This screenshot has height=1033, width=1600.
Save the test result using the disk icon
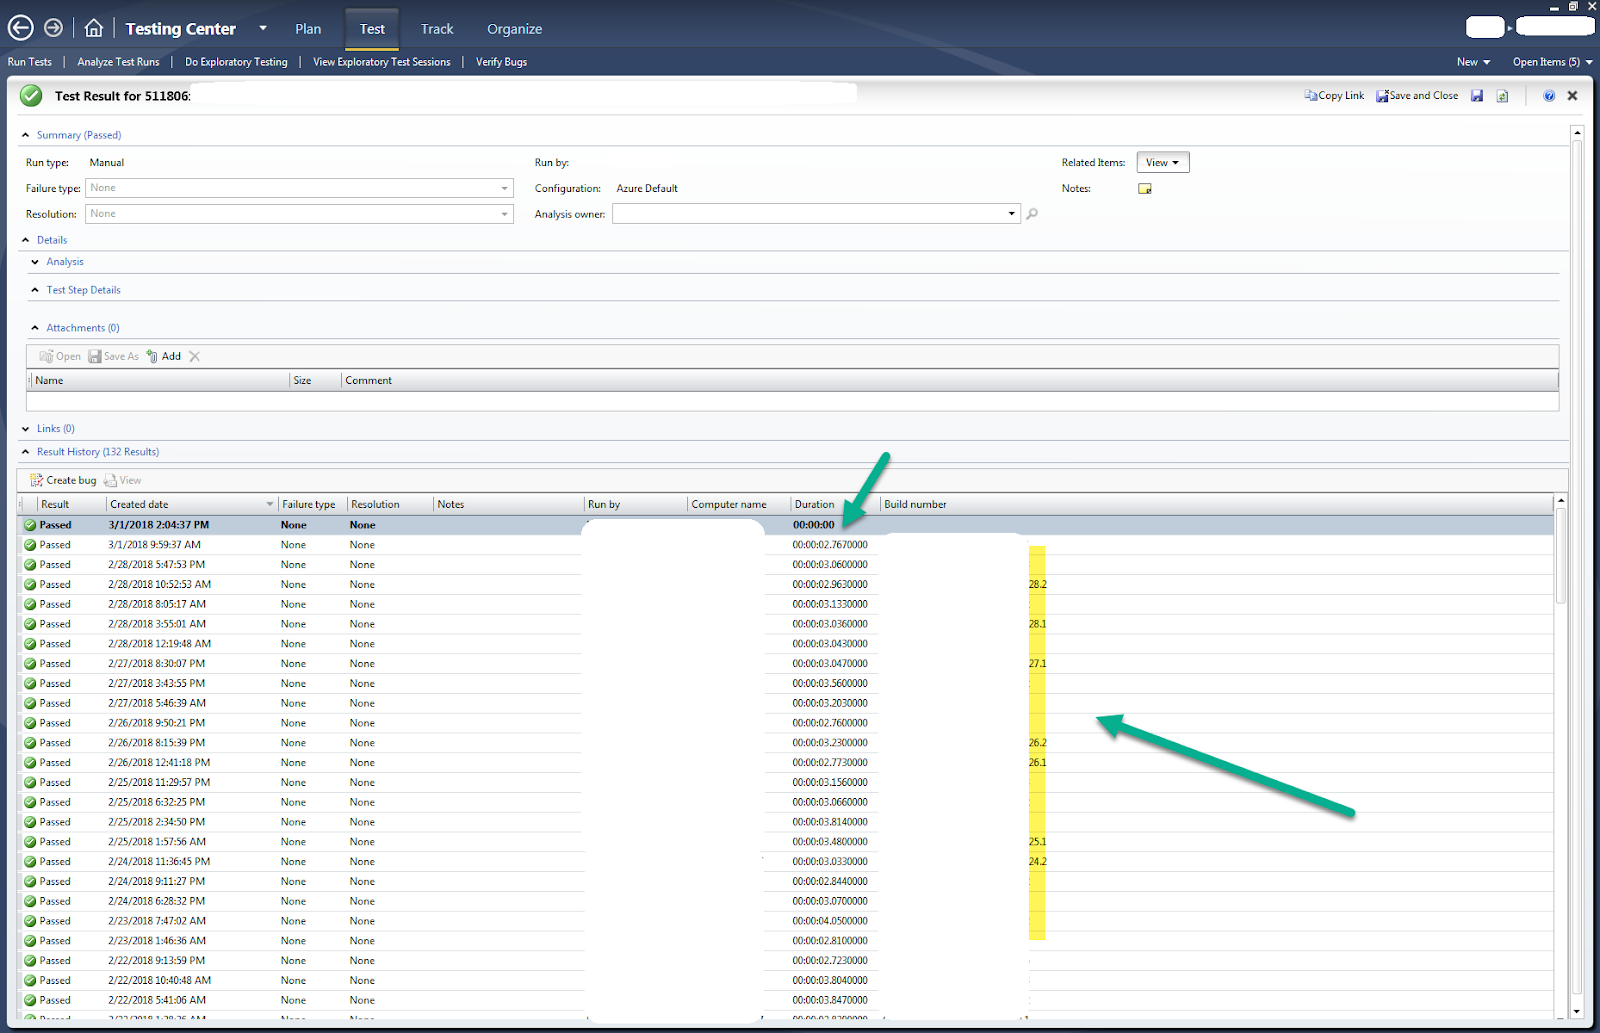pyautogui.click(x=1477, y=95)
